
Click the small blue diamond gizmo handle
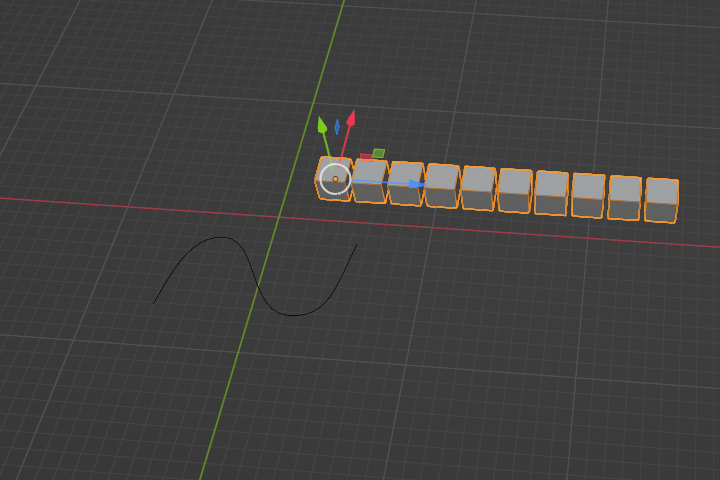337,127
